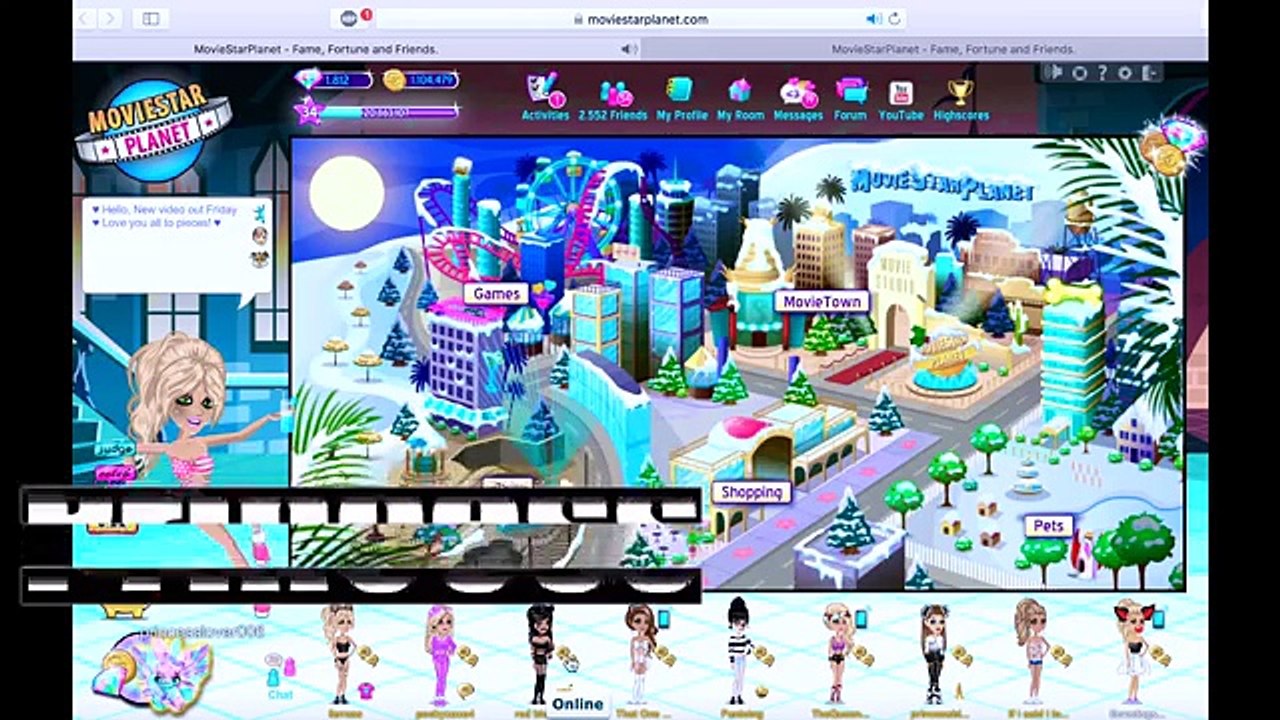This screenshot has width=1280, height=720.
Task: Switch to the second MovieStarPlanet tab
Action: [953, 48]
